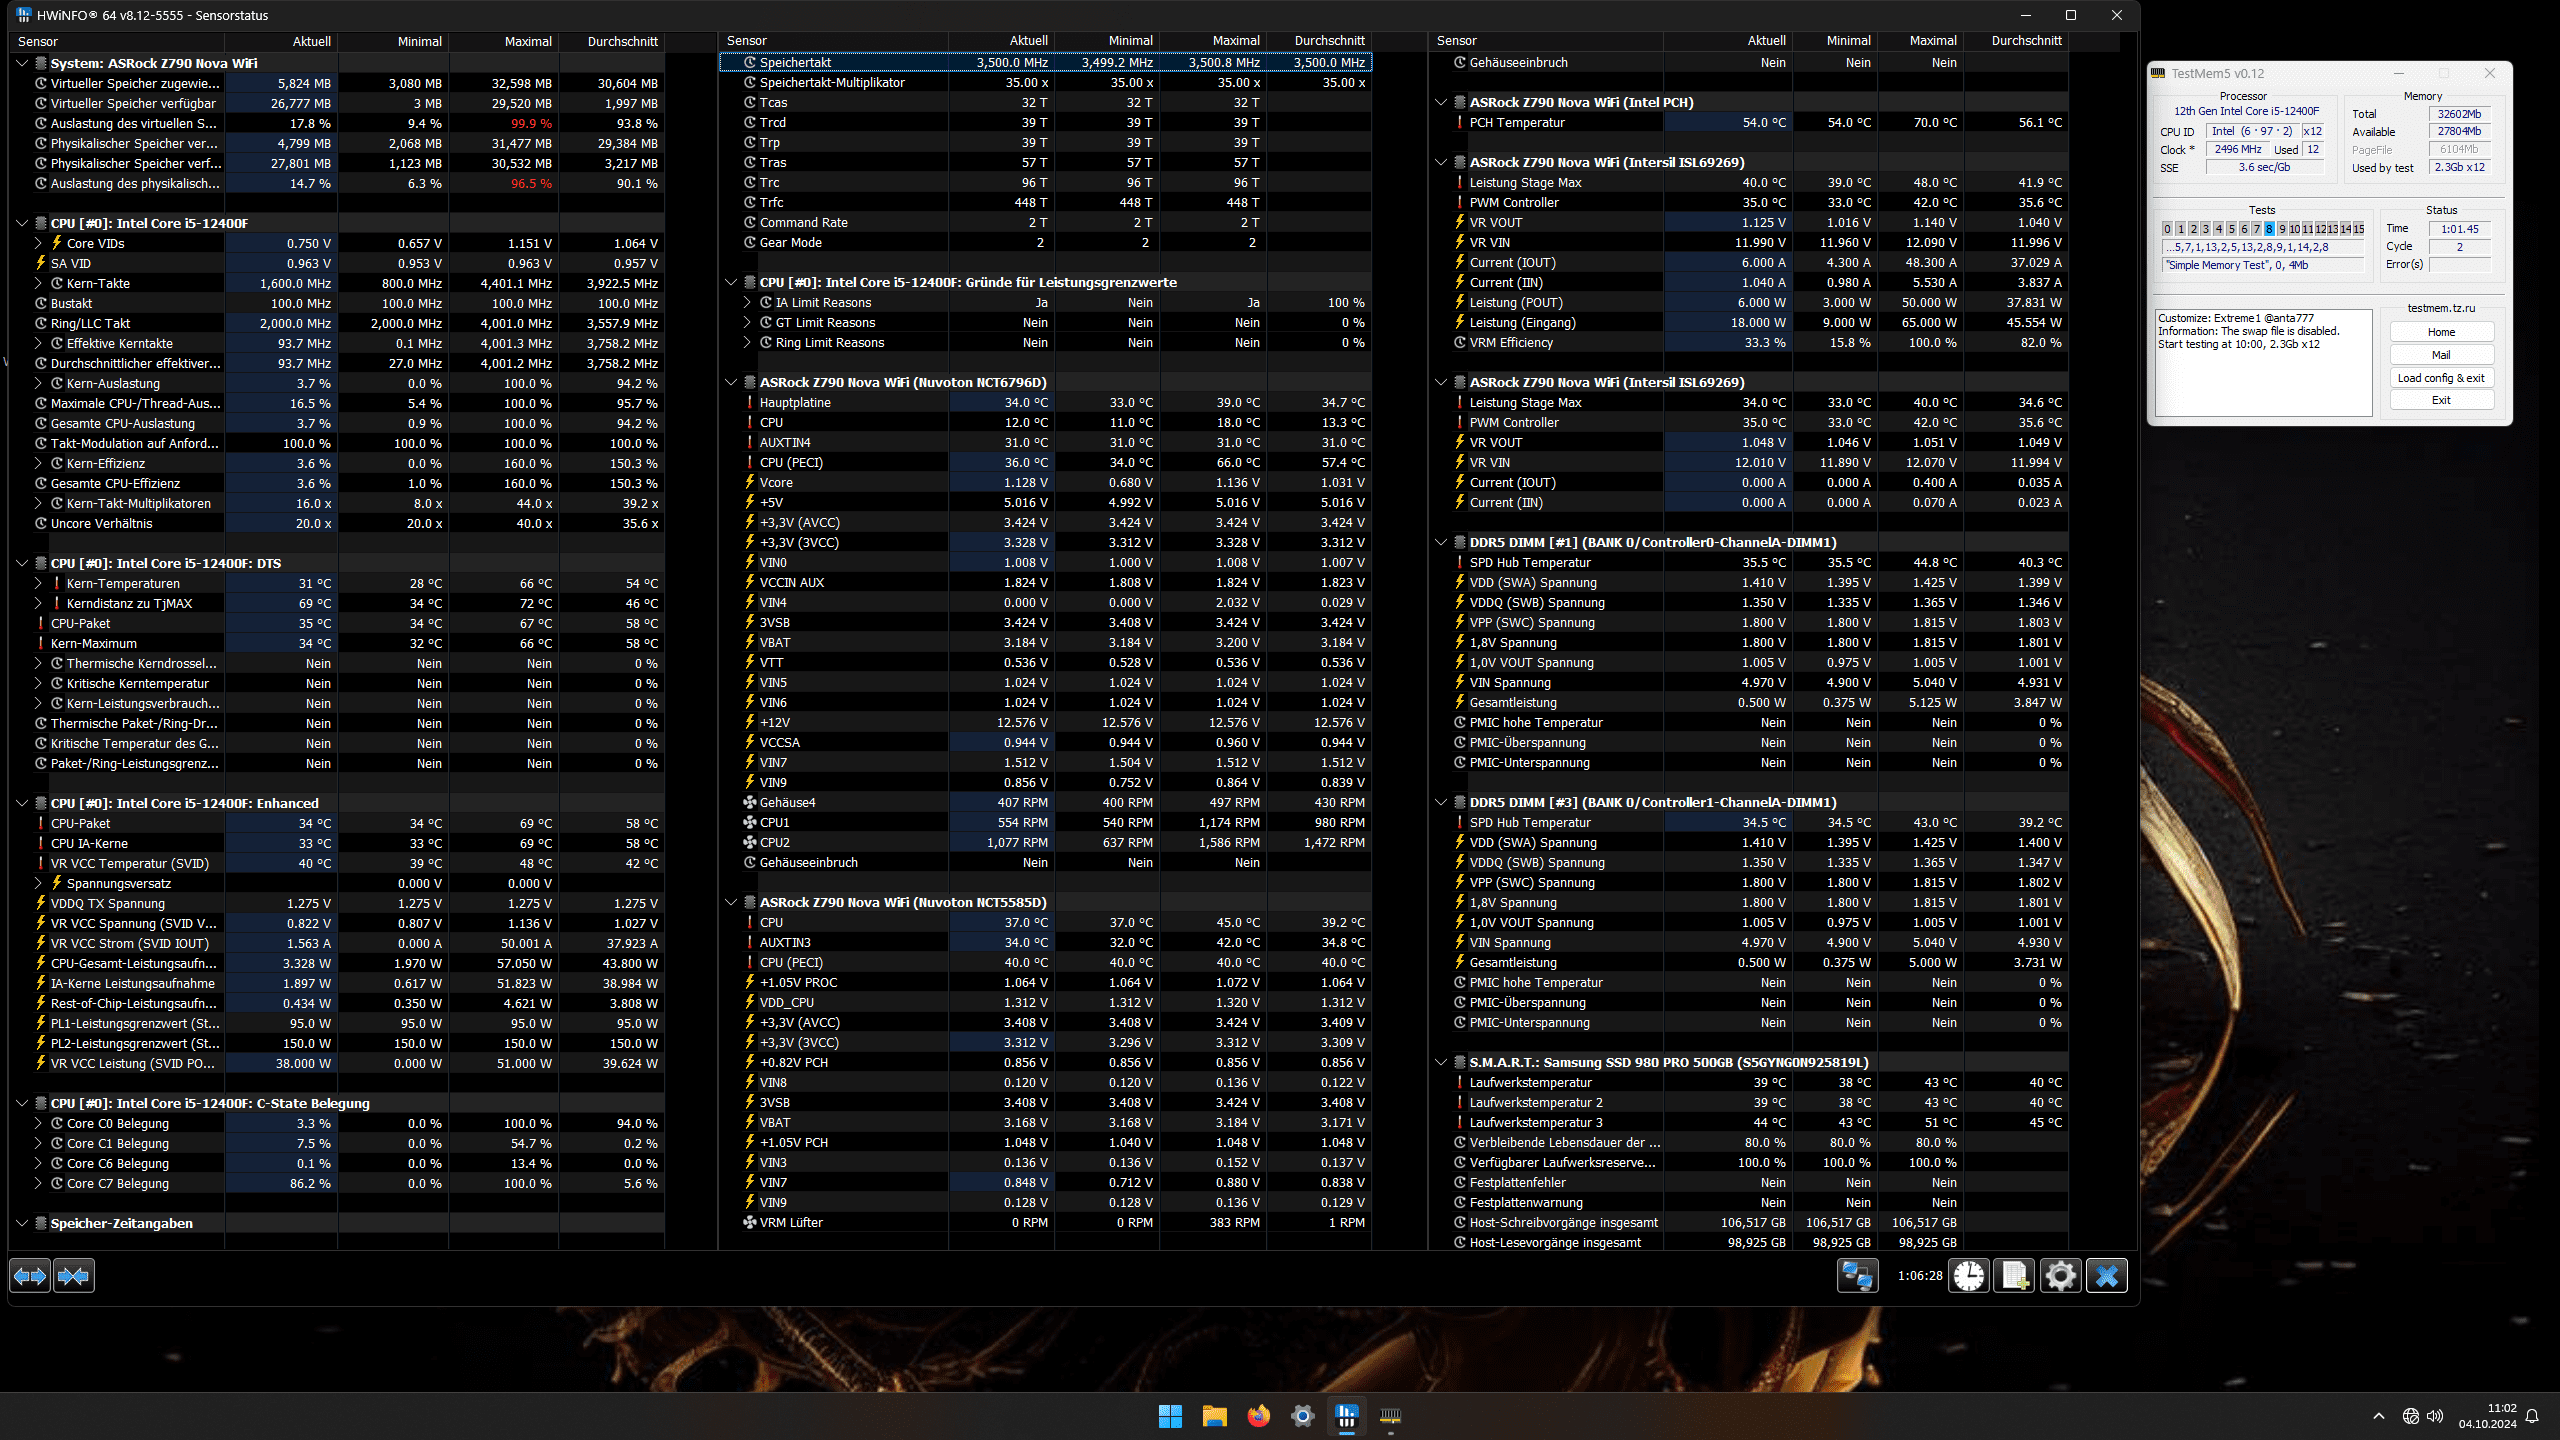Open Windows Settings gear in the taskbar

(1302, 1416)
